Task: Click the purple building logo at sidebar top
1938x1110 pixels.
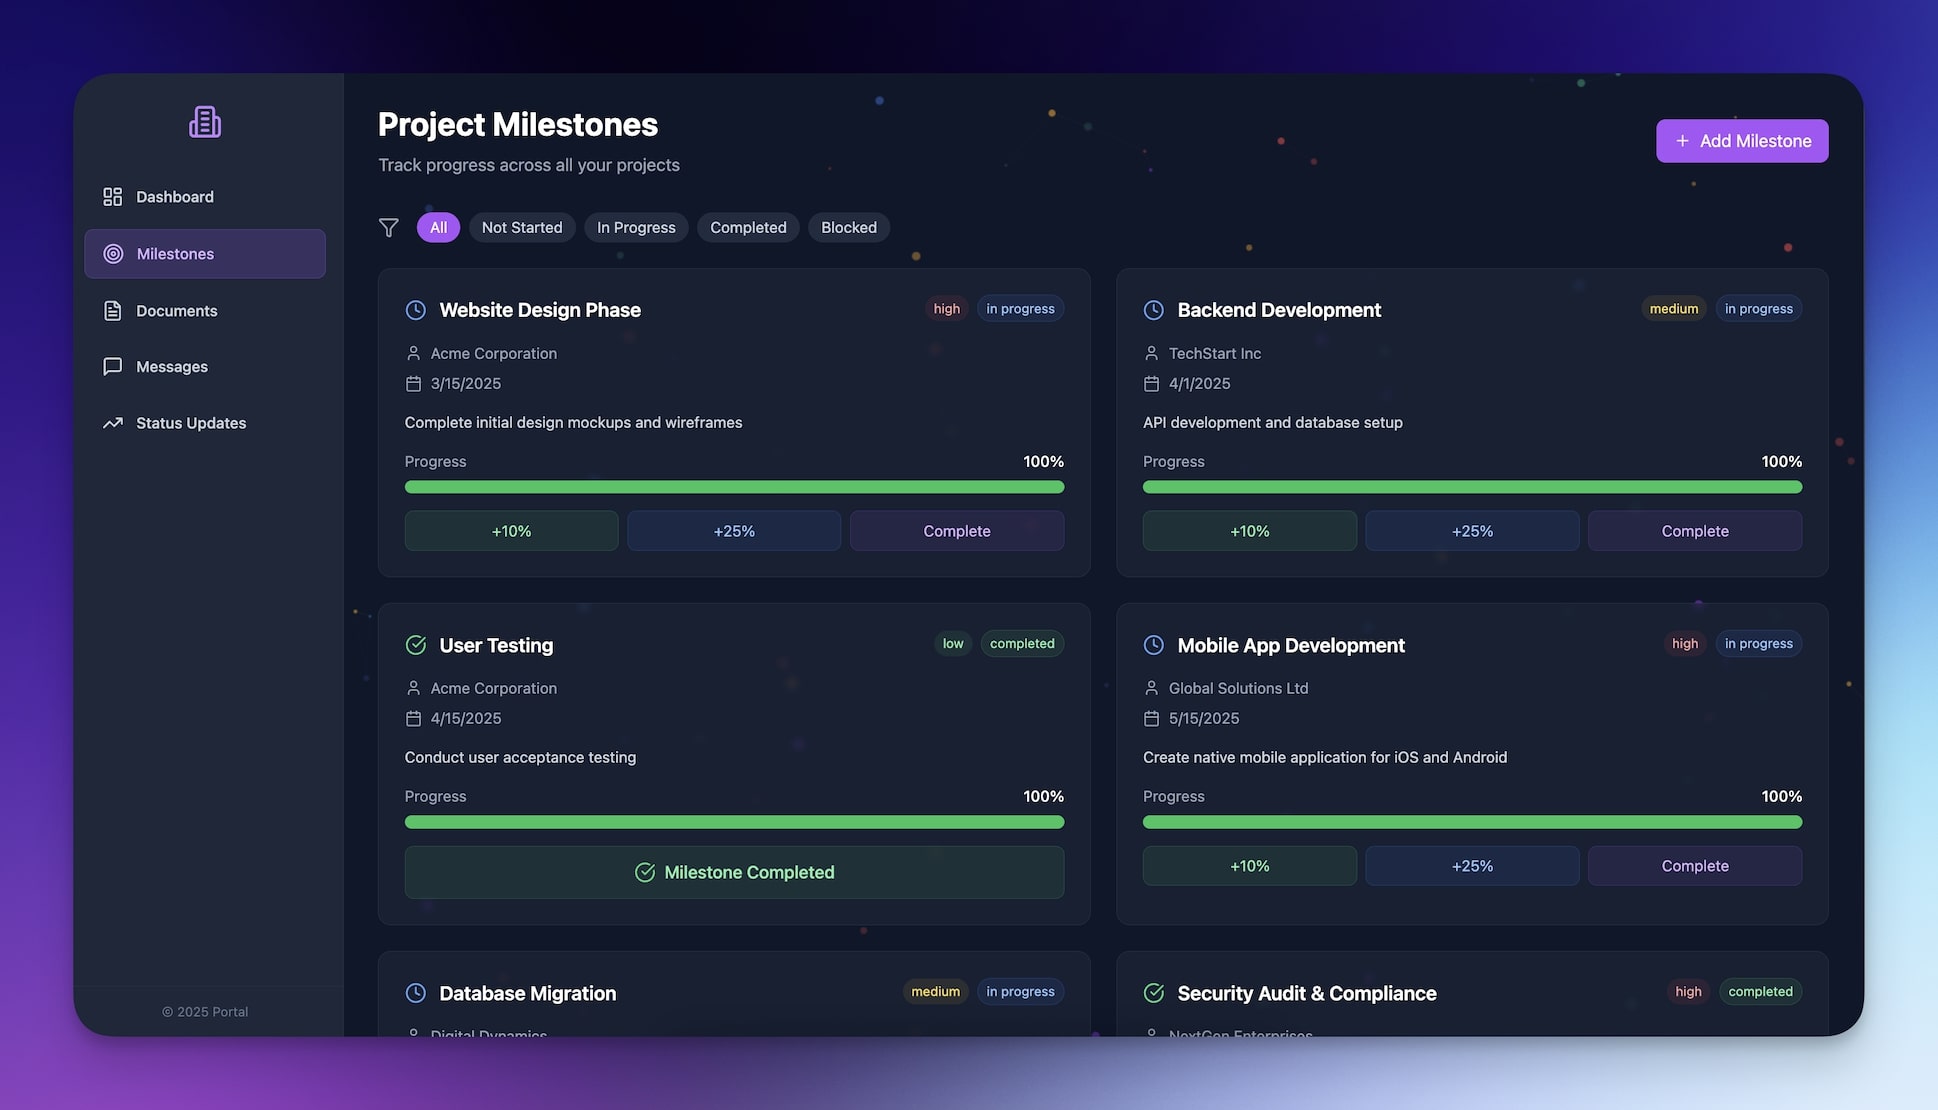Action: click(x=204, y=120)
